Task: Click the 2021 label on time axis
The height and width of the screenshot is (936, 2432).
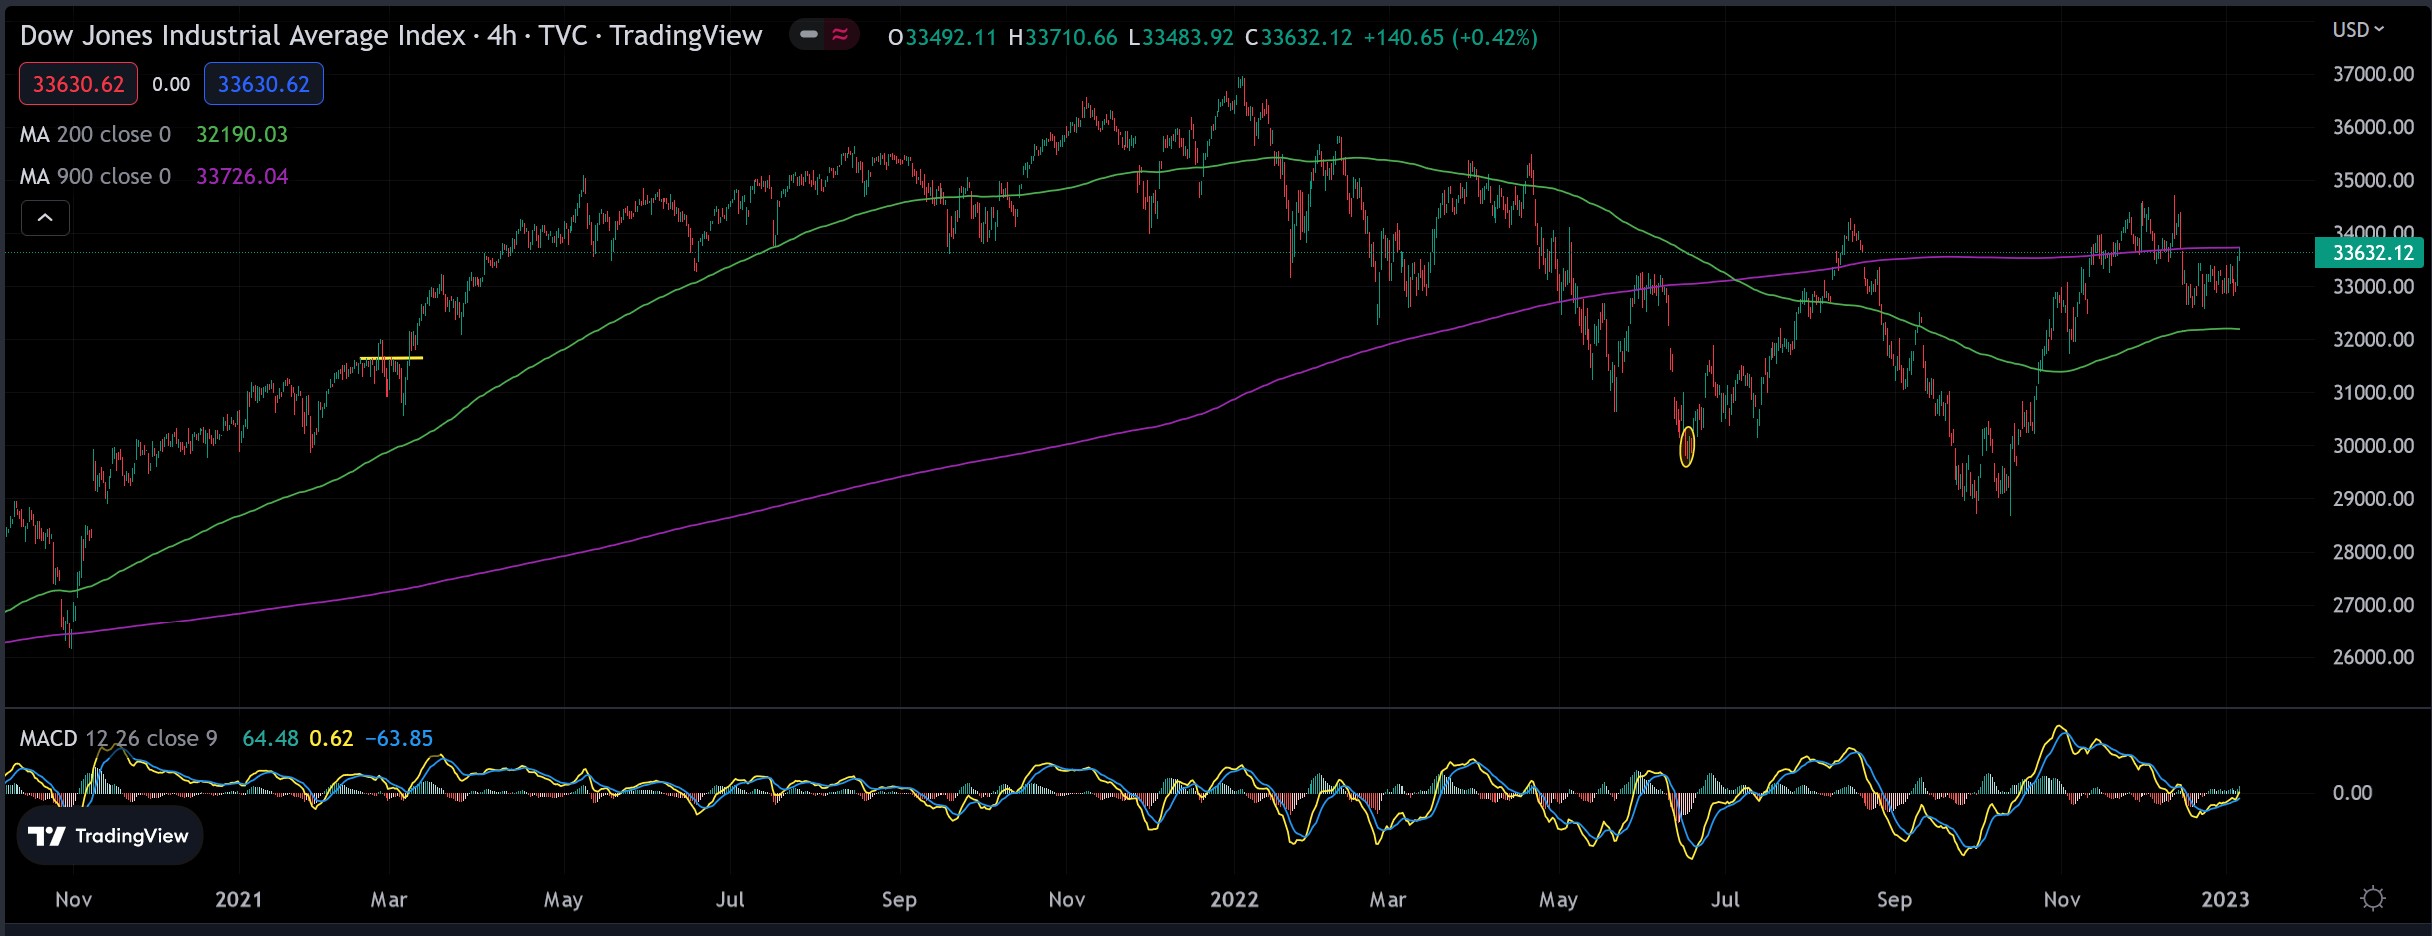Action: [x=238, y=899]
